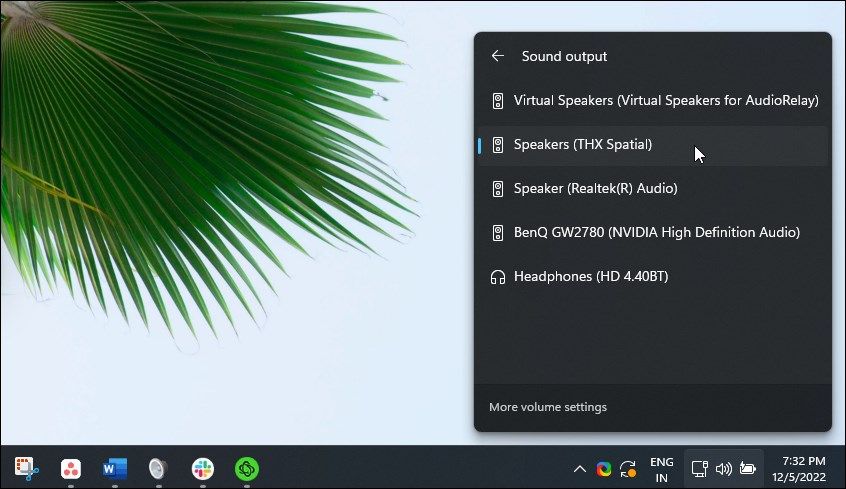846x489 pixels.
Task: Choose Speakers (THX Spatial) output
Action: 653,145
